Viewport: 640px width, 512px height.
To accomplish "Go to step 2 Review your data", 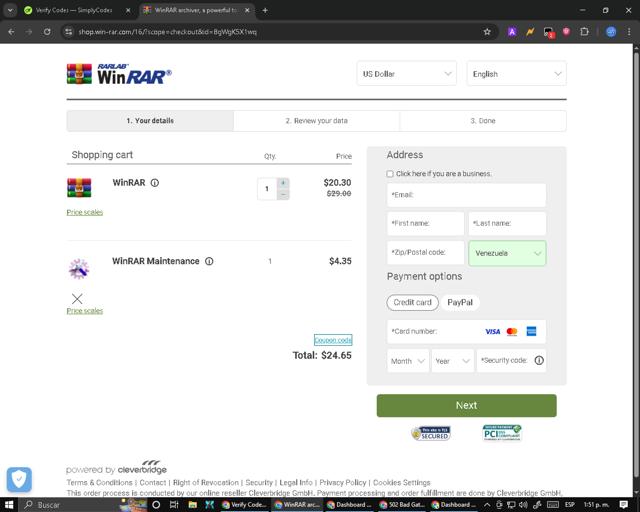I will point(316,121).
